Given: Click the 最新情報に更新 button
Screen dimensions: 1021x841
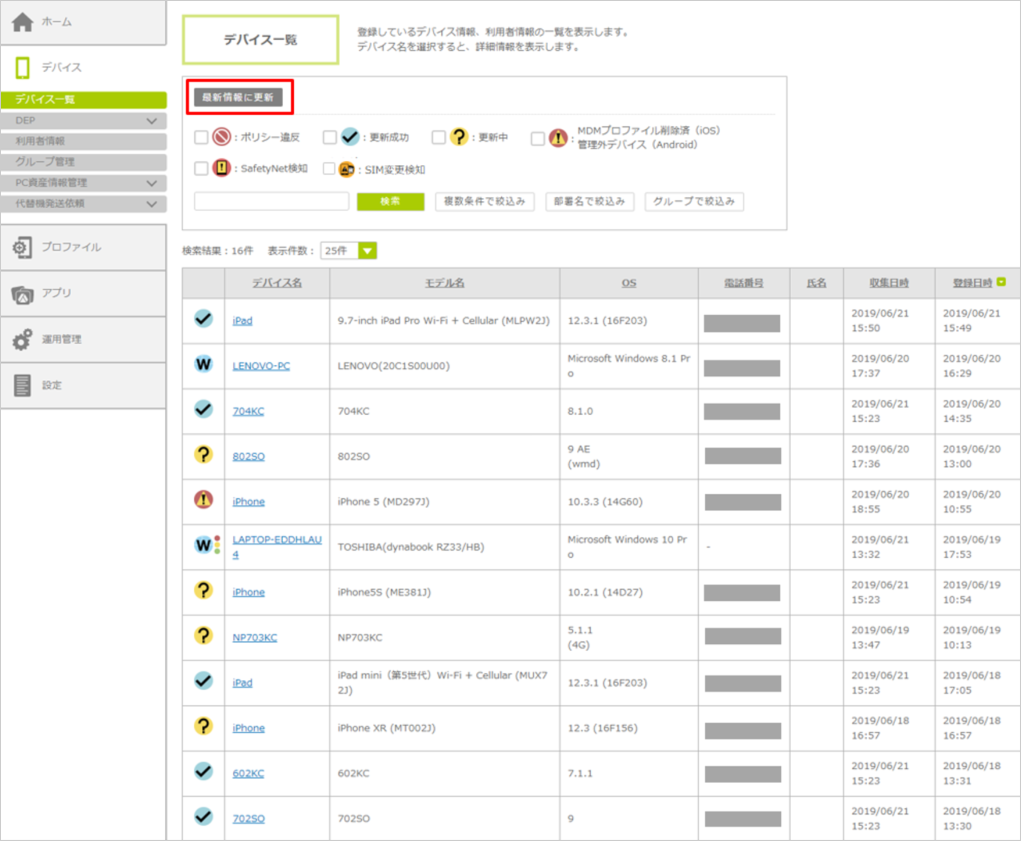Looking at the screenshot, I should (x=239, y=98).
